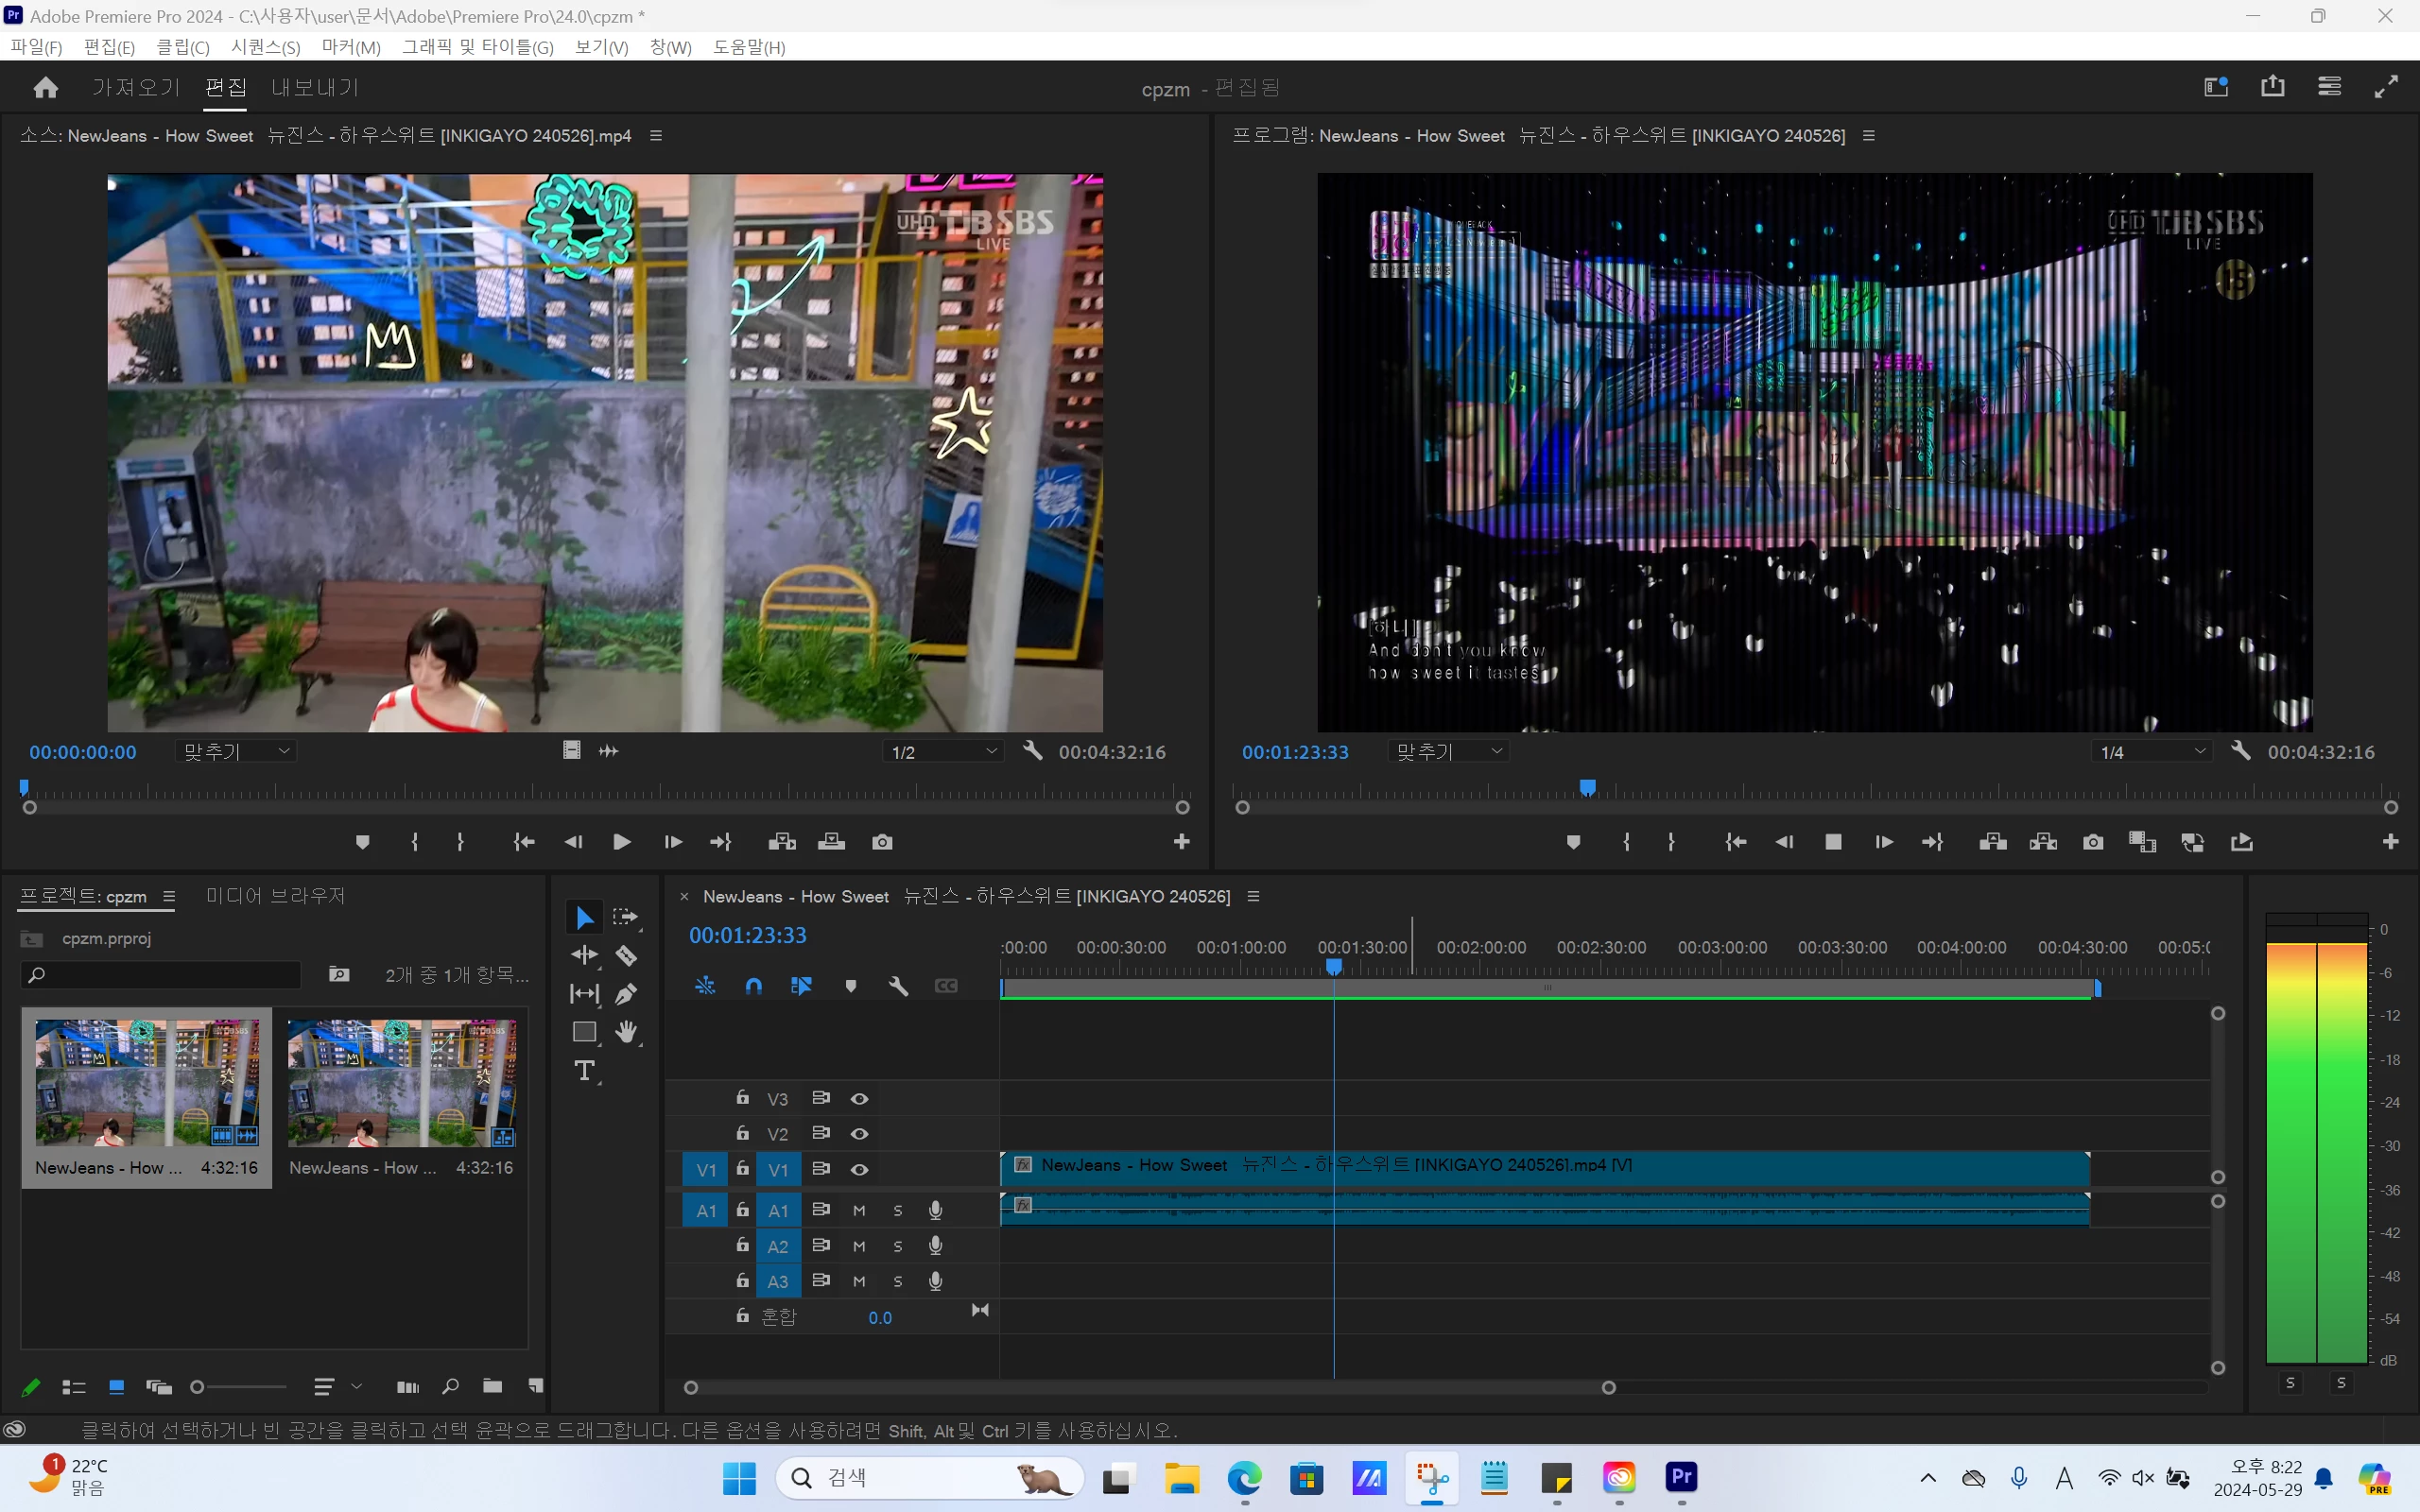Screen dimensions: 2420x1512
Task: Switch to 미디어 브라우저 tab
Action: point(275,895)
